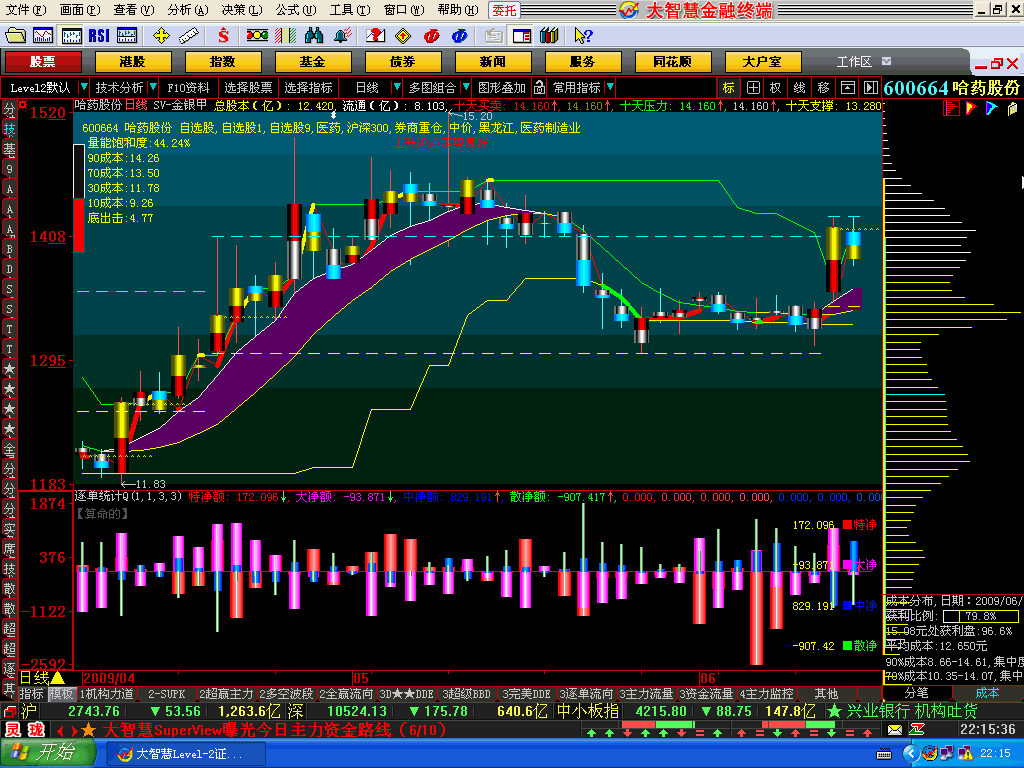Switch to the 3逐单流向 indicator tab
Viewport: 1024px width, 768px height.
[586, 694]
